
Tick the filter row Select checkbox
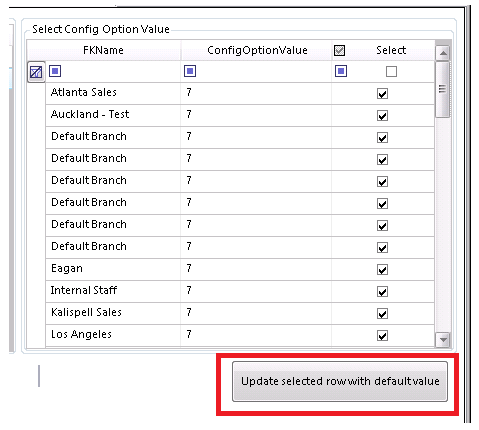(x=391, y=71)
